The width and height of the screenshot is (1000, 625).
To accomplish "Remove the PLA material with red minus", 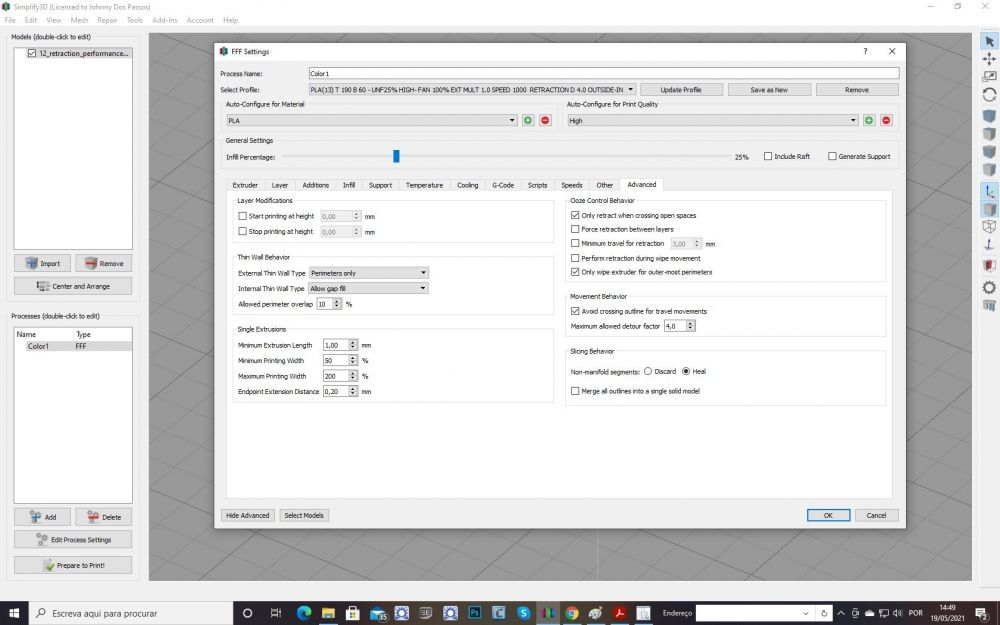I will [545, 121].
